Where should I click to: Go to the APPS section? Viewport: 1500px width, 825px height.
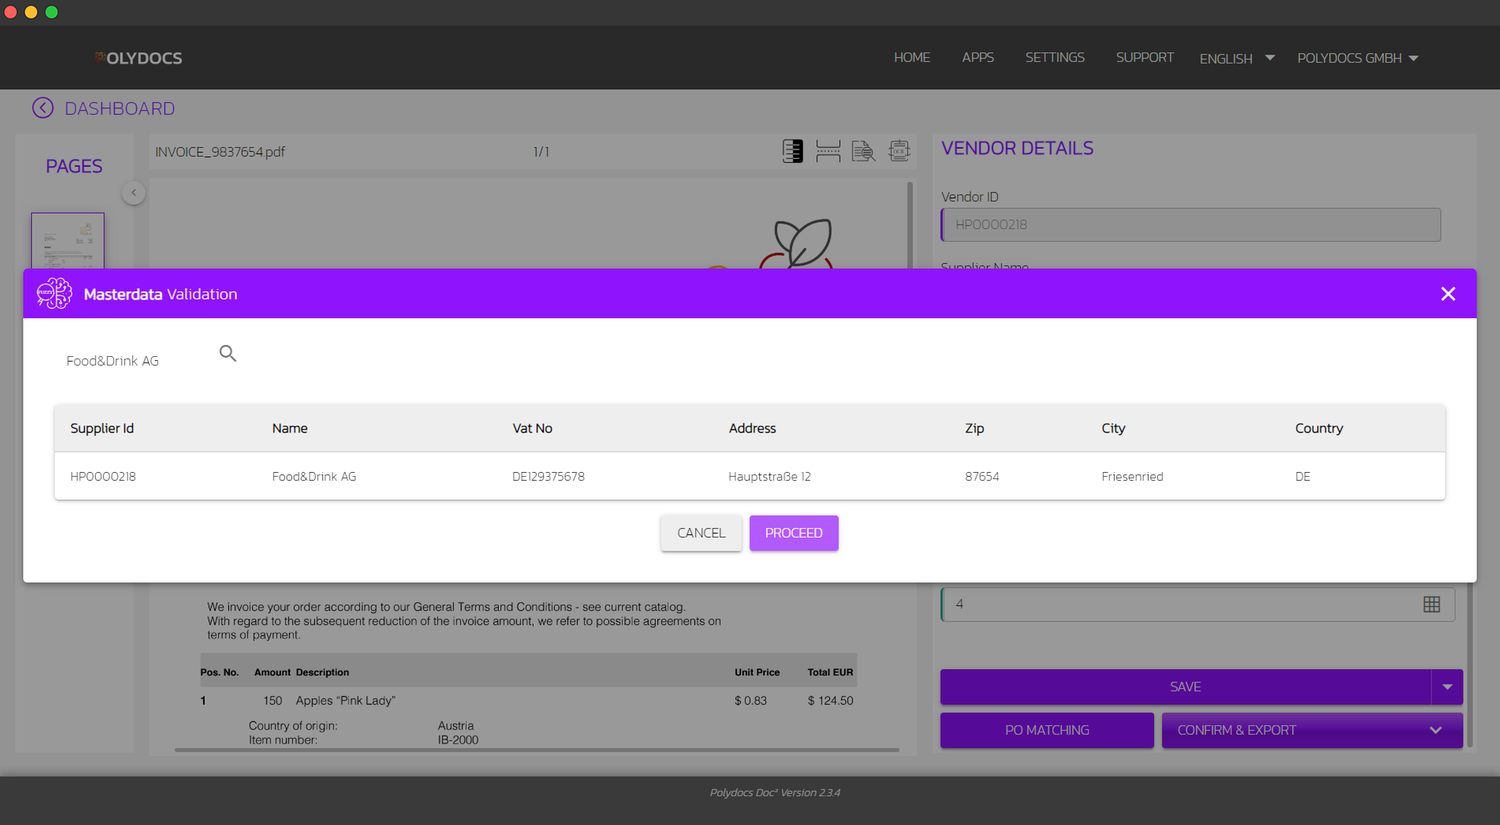tap(977, 57)
